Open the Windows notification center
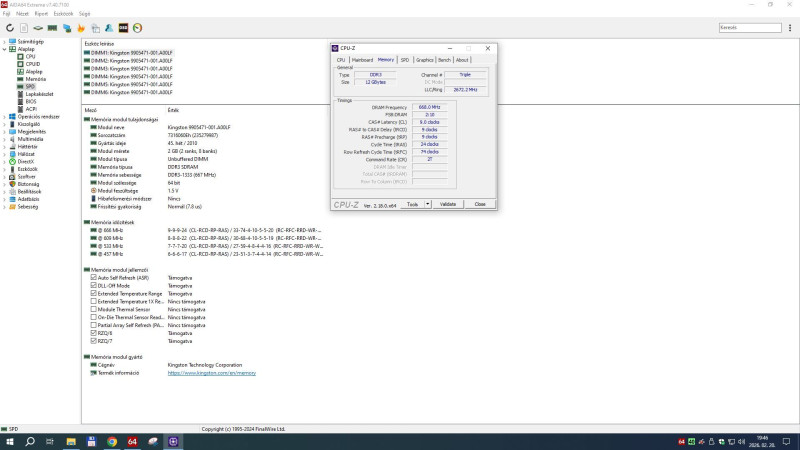 coord(787,441)
